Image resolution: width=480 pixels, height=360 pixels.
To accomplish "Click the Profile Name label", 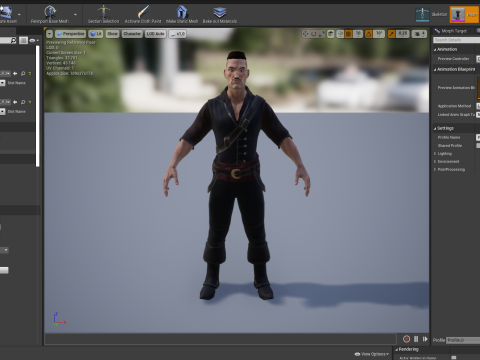I will (x=449, y=137).
